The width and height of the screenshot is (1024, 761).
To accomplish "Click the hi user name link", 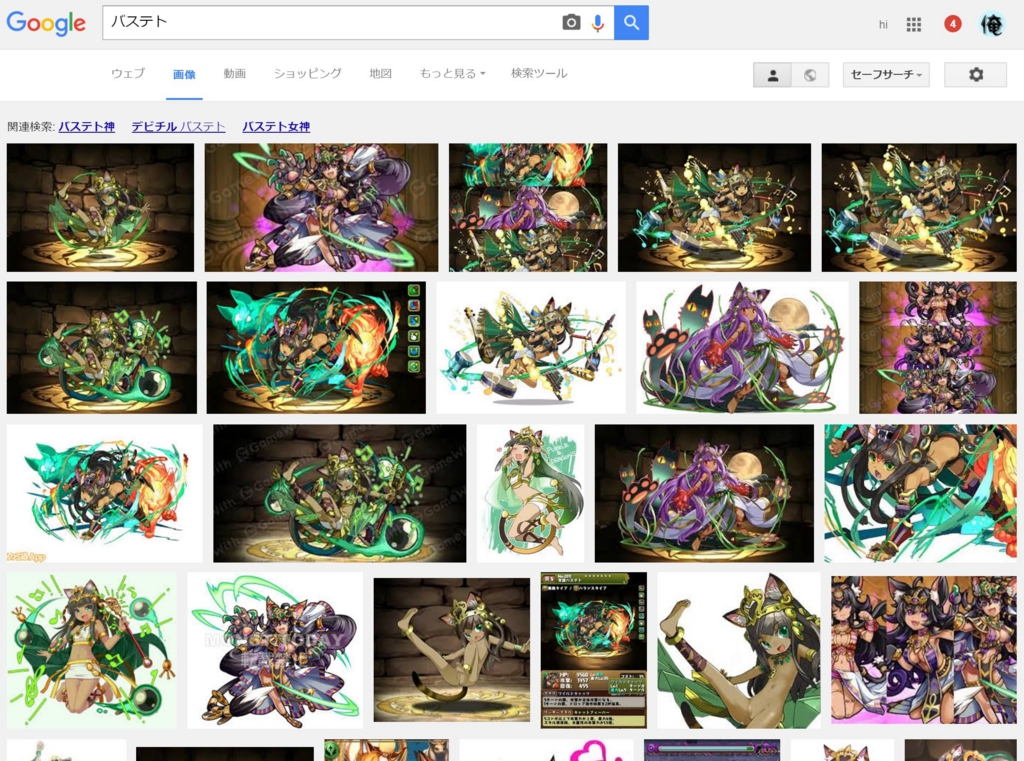I will point(883,25).
